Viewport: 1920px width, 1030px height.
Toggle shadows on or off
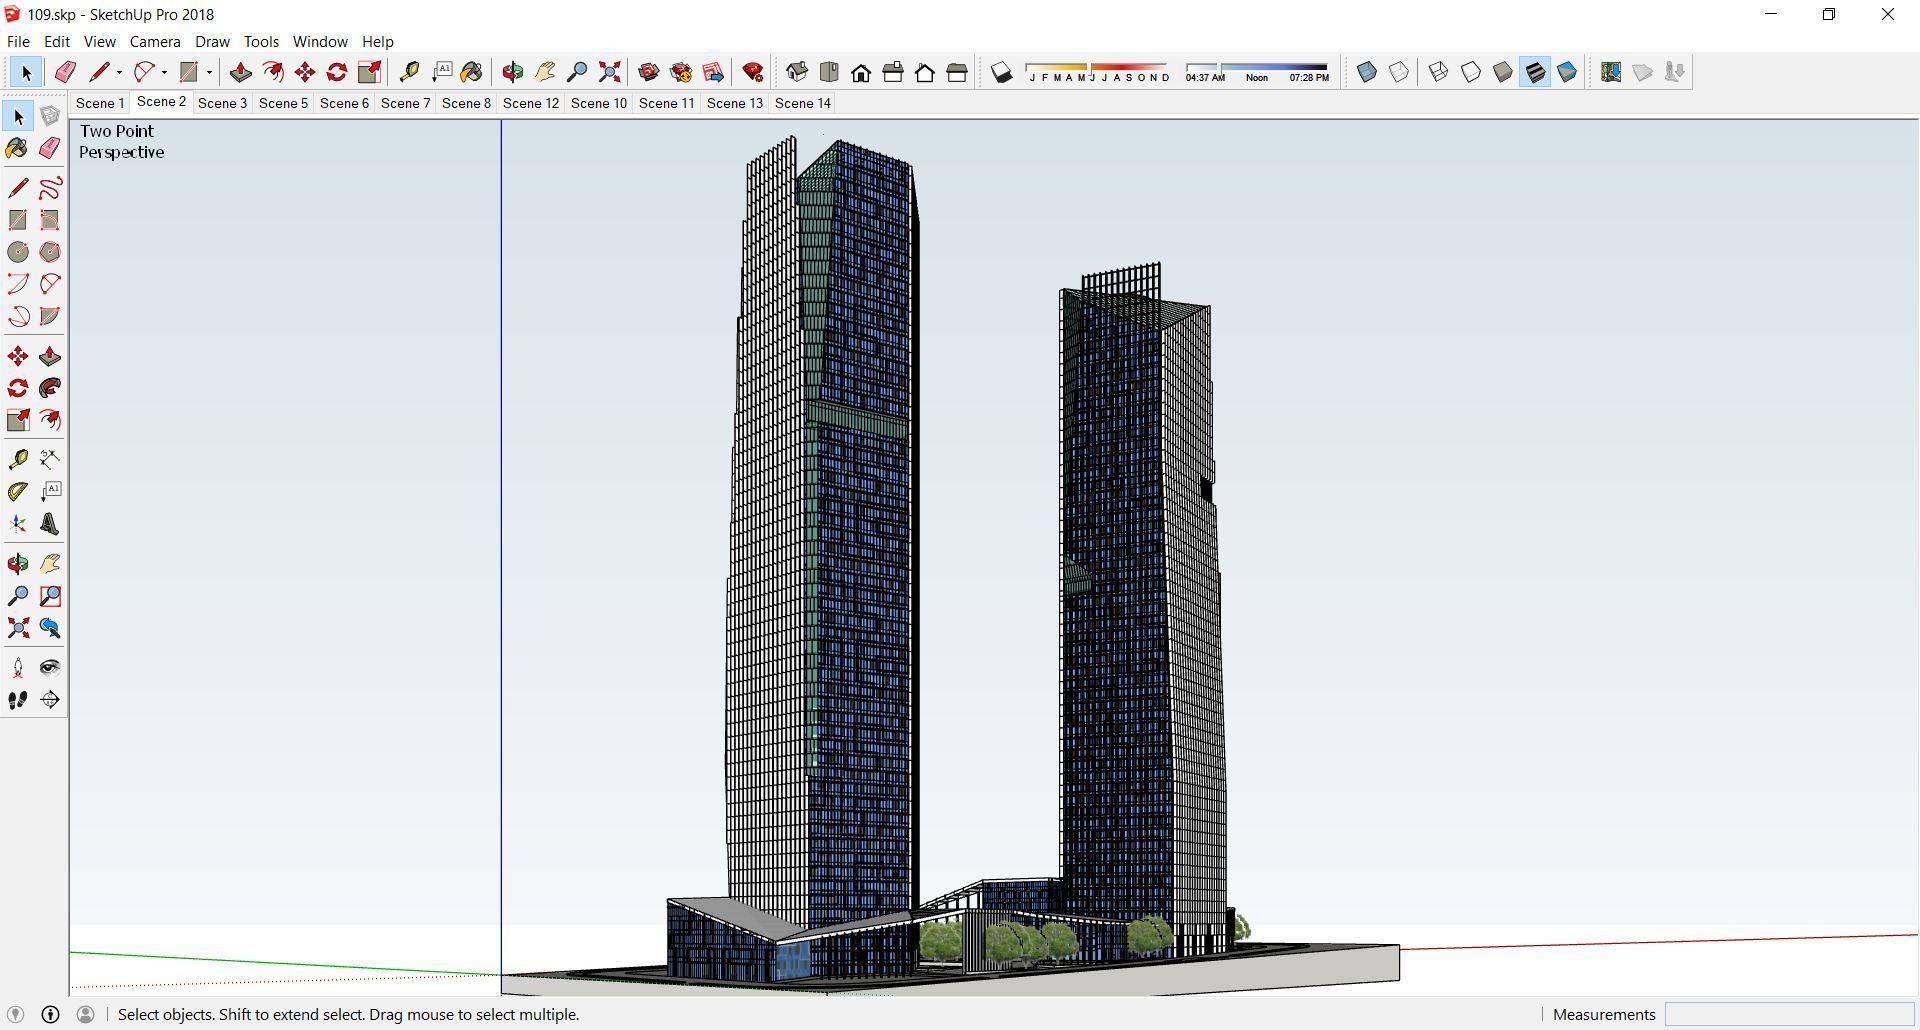tap(1001, 72)
